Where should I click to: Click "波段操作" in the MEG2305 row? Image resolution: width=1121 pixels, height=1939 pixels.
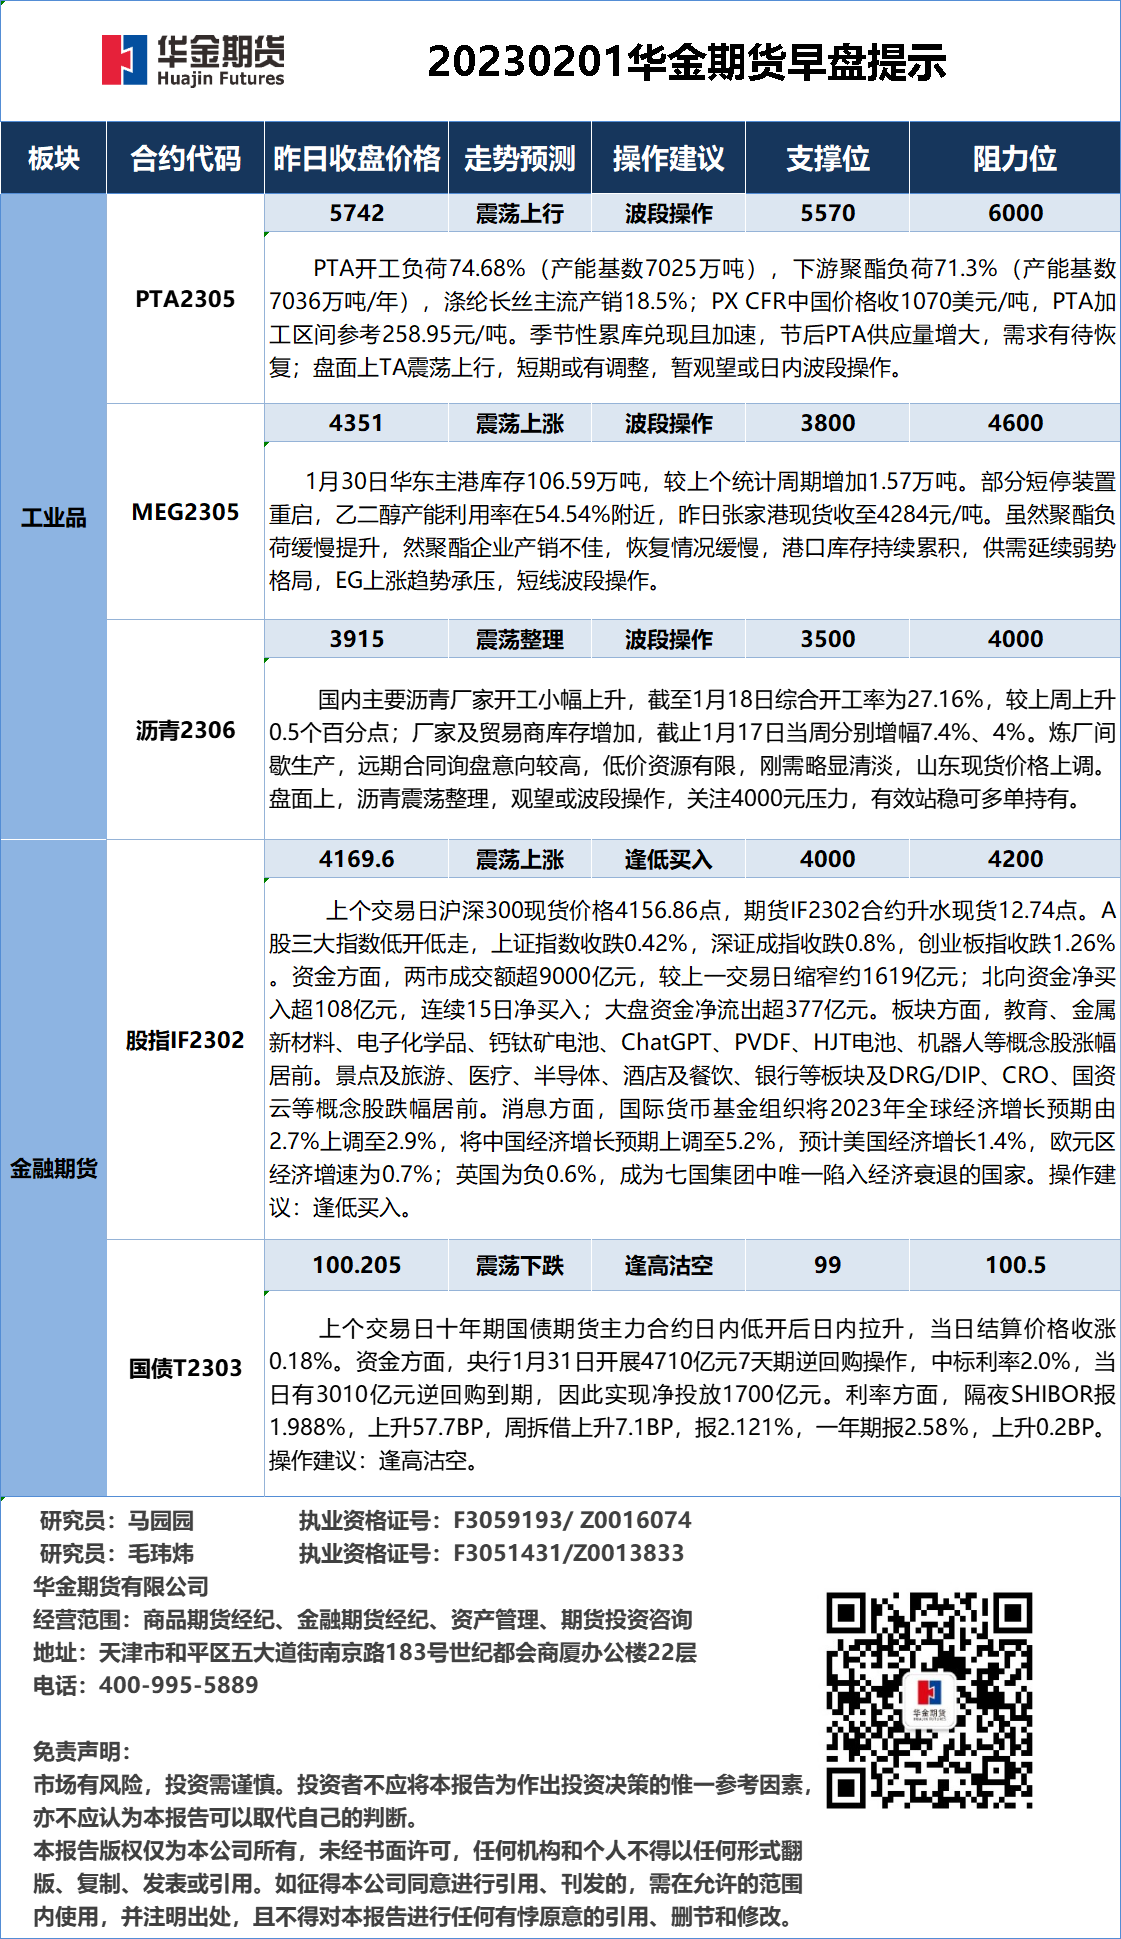click(668, 423)
